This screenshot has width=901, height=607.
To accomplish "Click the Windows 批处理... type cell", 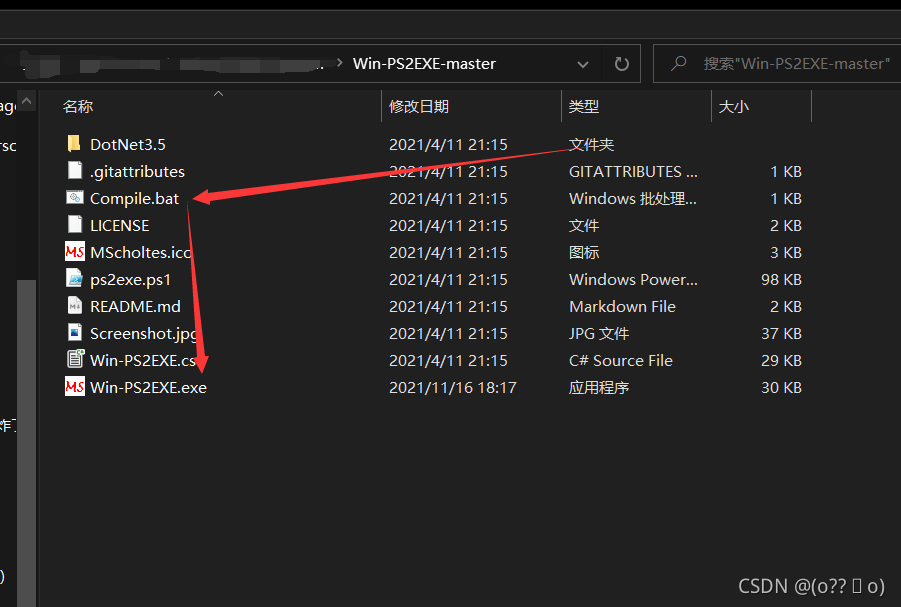I will click(x=633, y=198).
